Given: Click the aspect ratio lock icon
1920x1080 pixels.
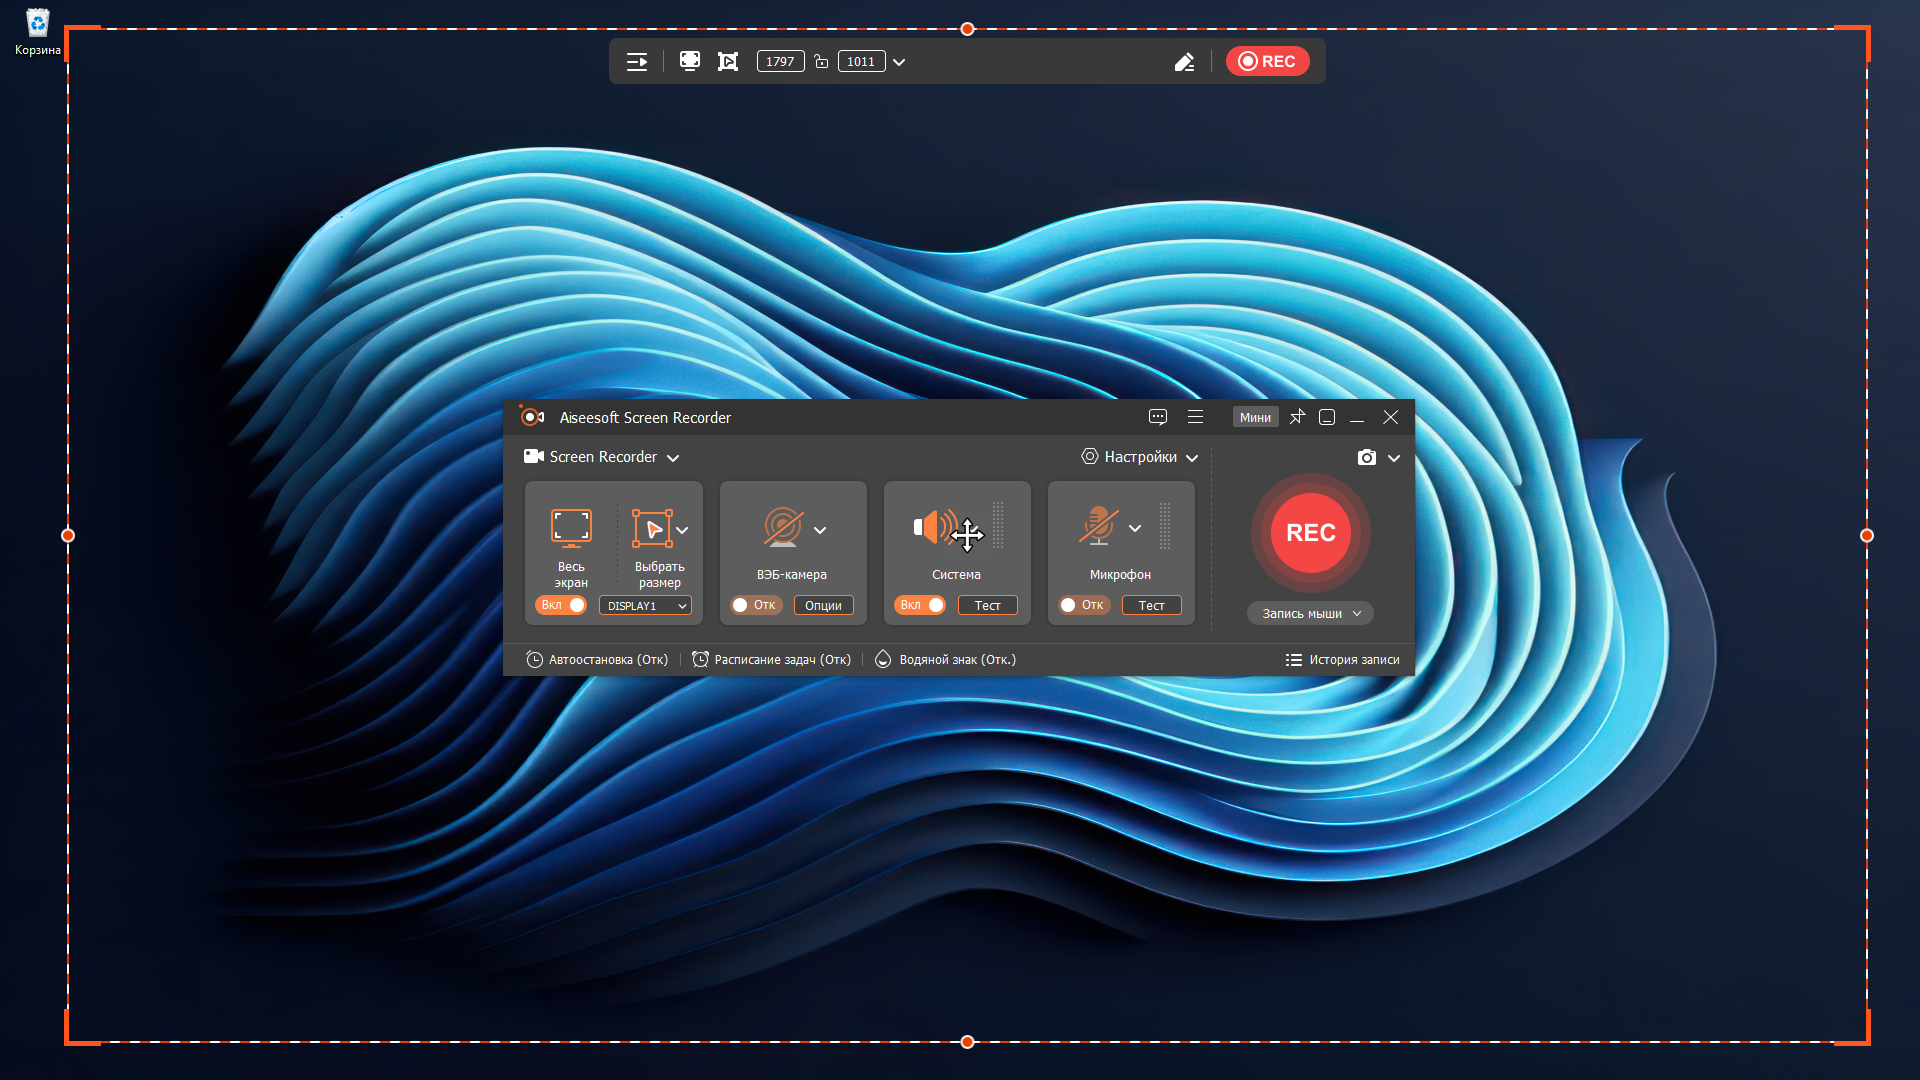Looking at the screenshot, I should coord(821,62).
